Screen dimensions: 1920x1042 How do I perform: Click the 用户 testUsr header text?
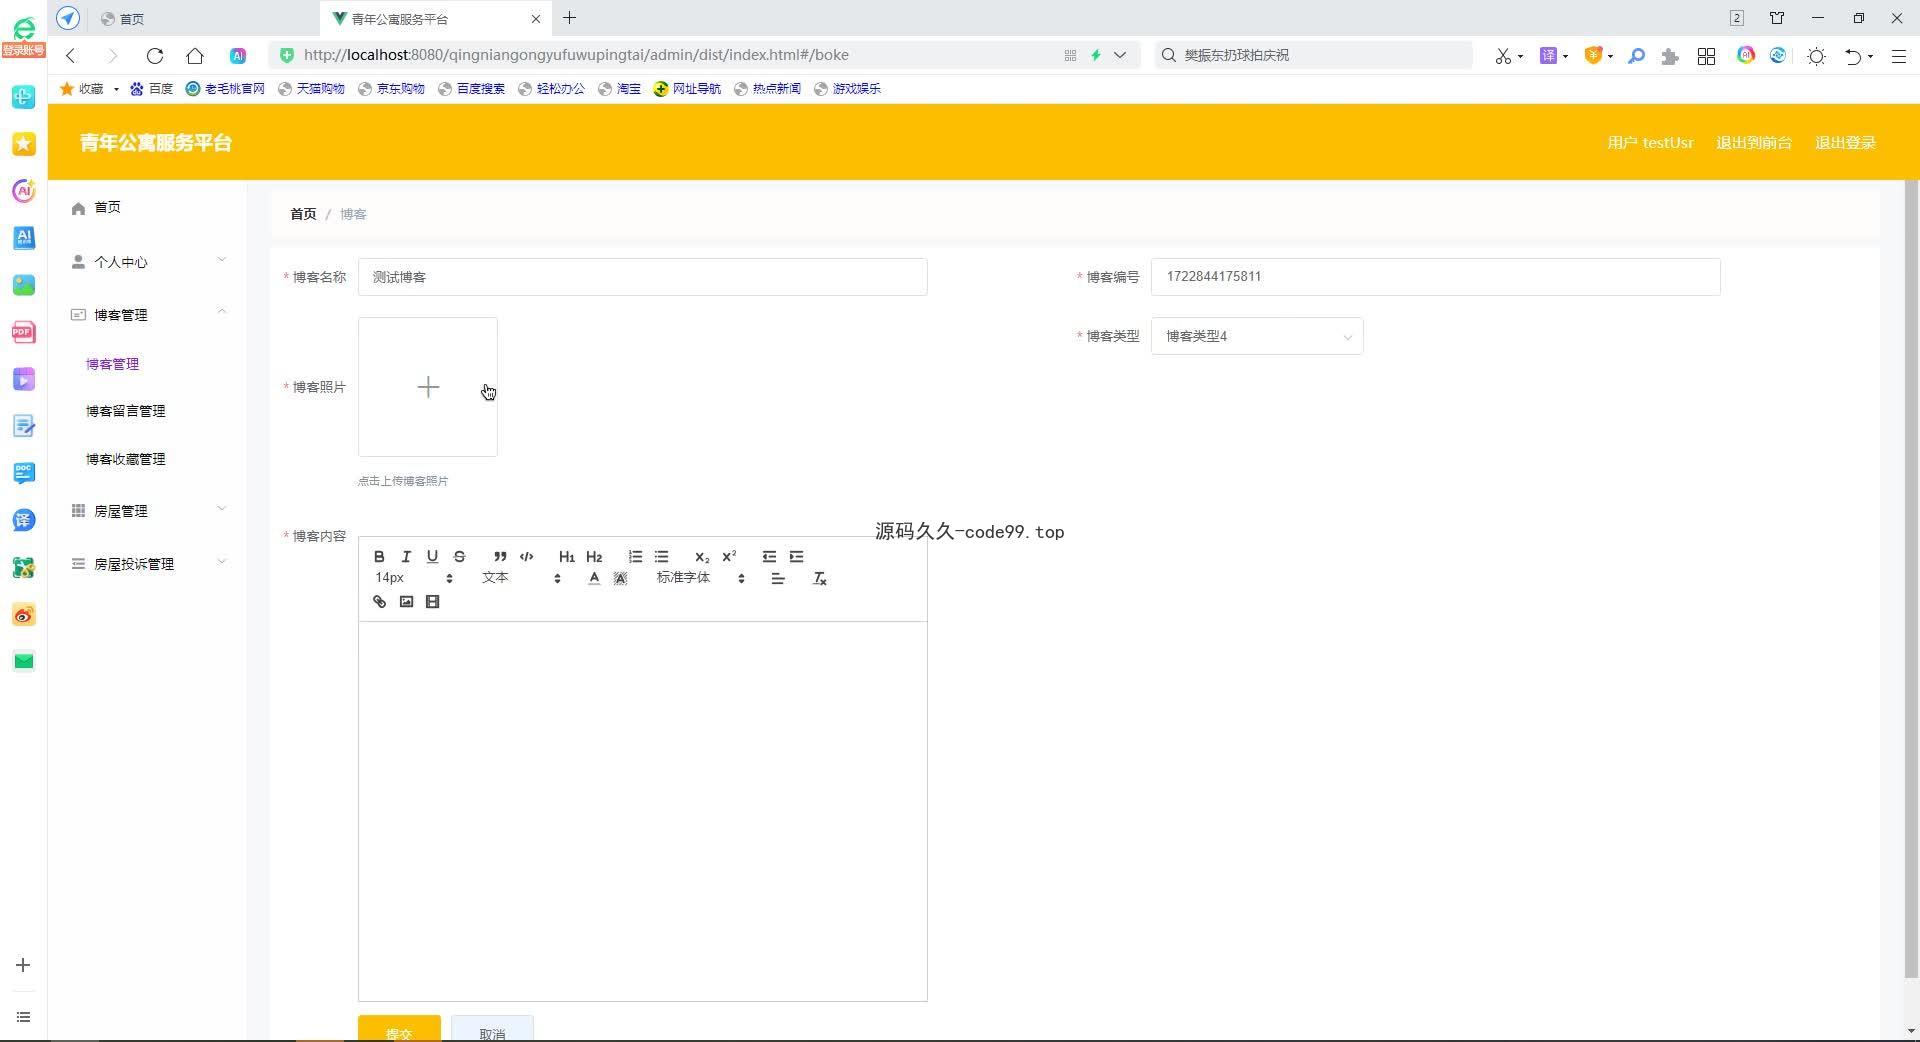pyautogui.click(x=1650, y=143)
